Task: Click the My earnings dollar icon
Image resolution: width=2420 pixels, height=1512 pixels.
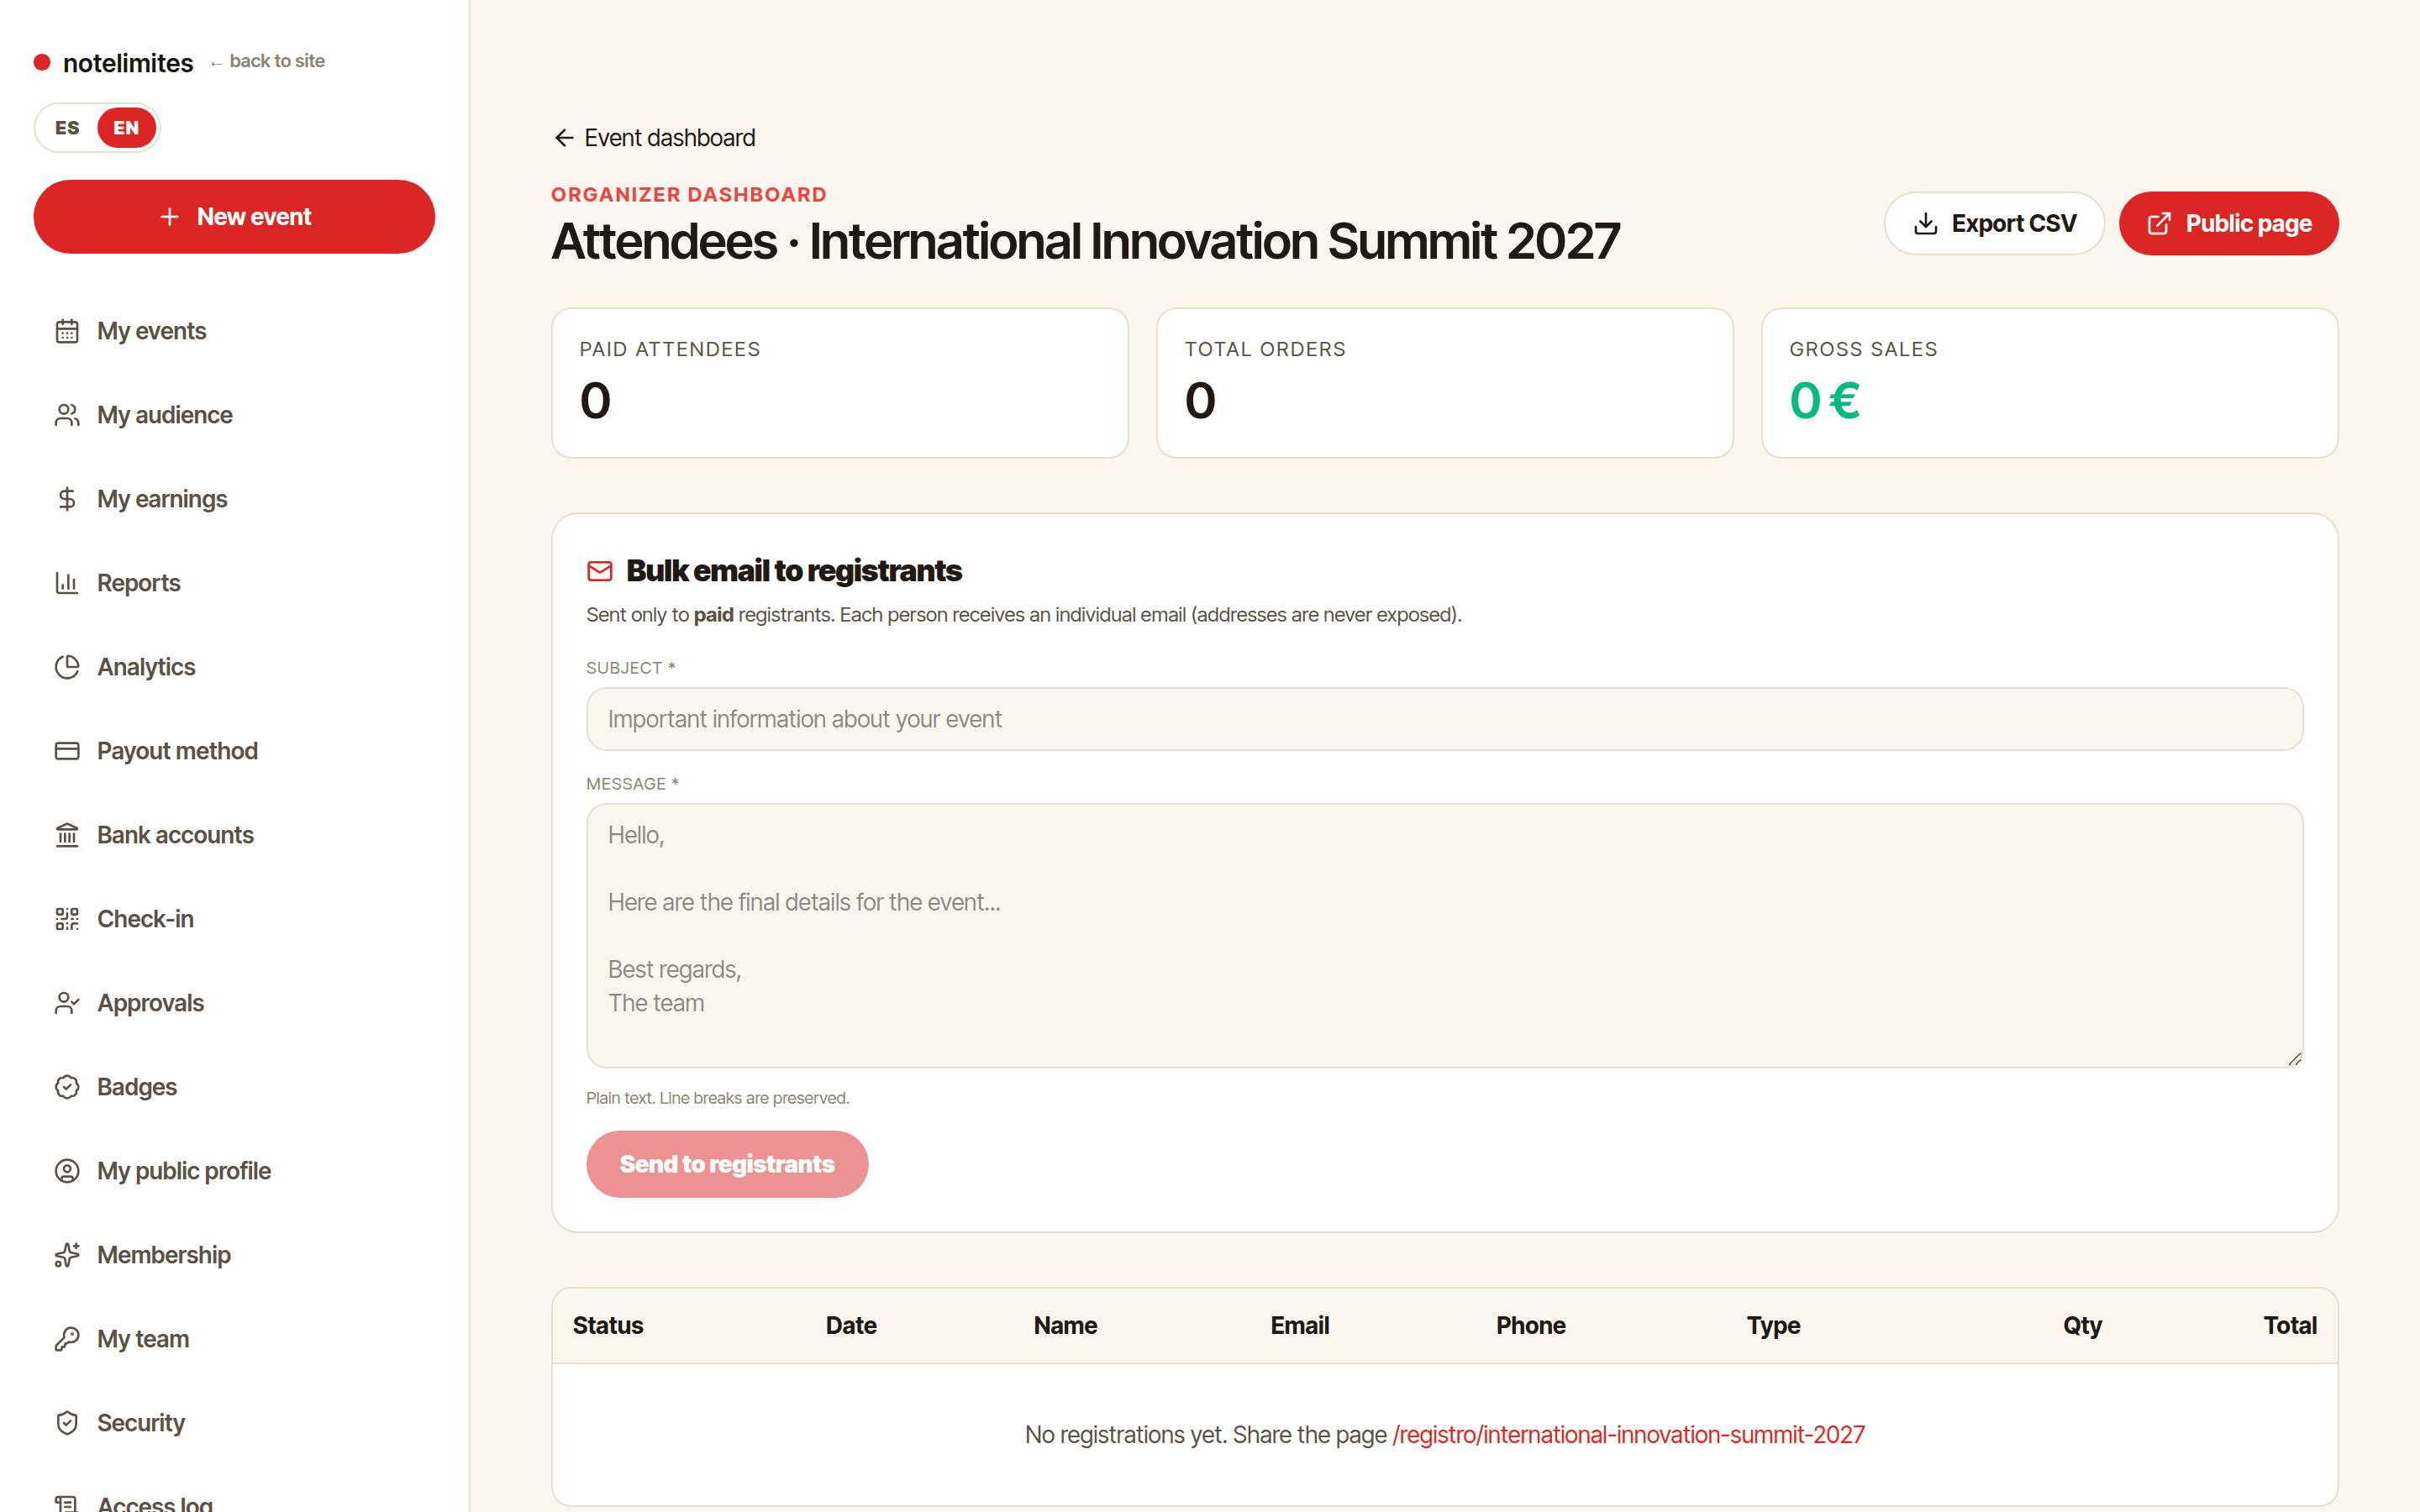Action: tap(67, 499)
